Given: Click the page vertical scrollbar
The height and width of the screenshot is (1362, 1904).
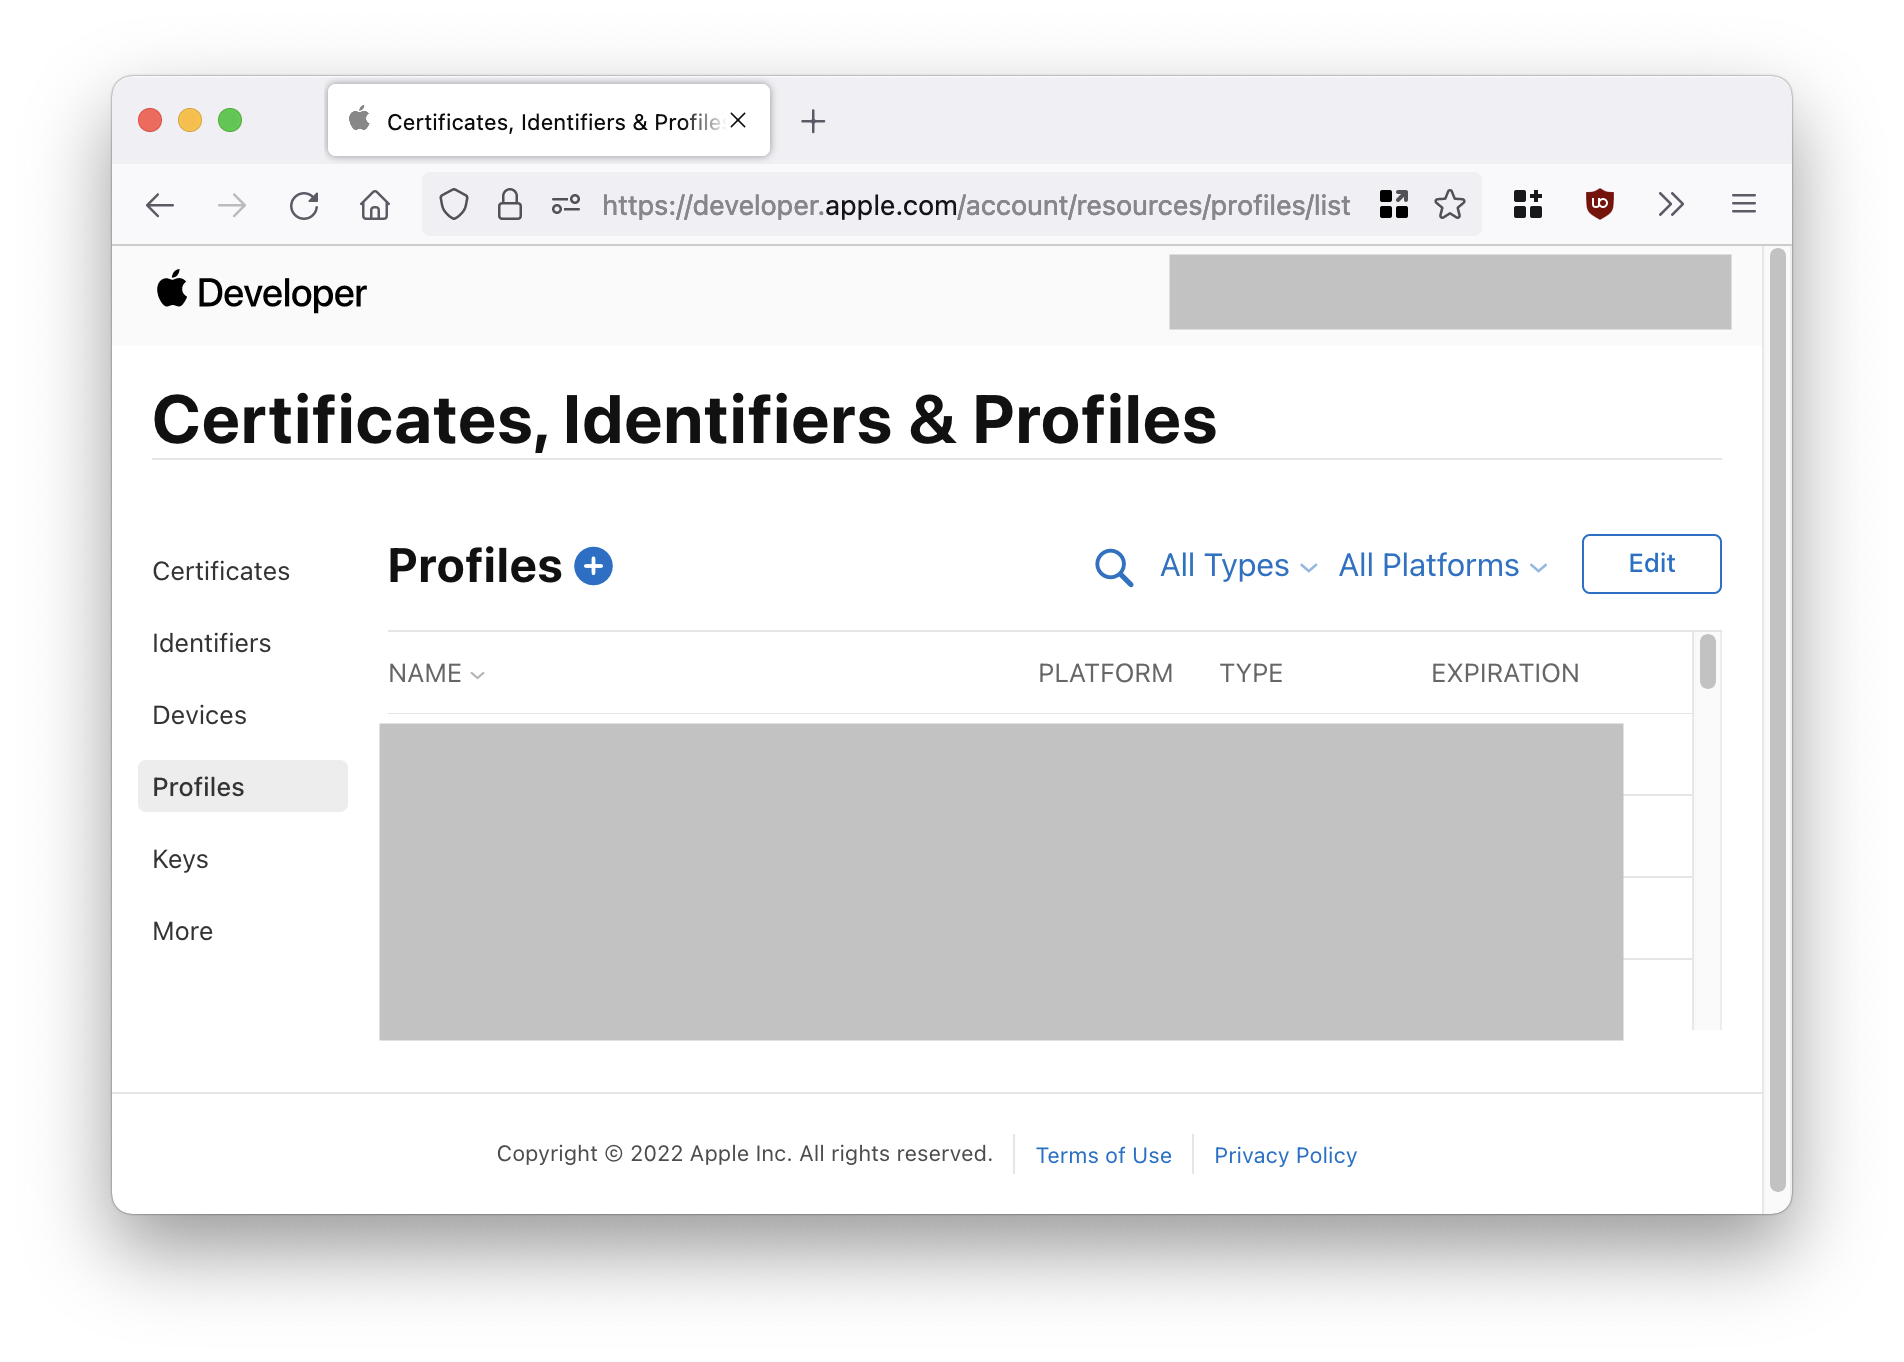Looking at the screenshot, I should (x=1777, y=718).
